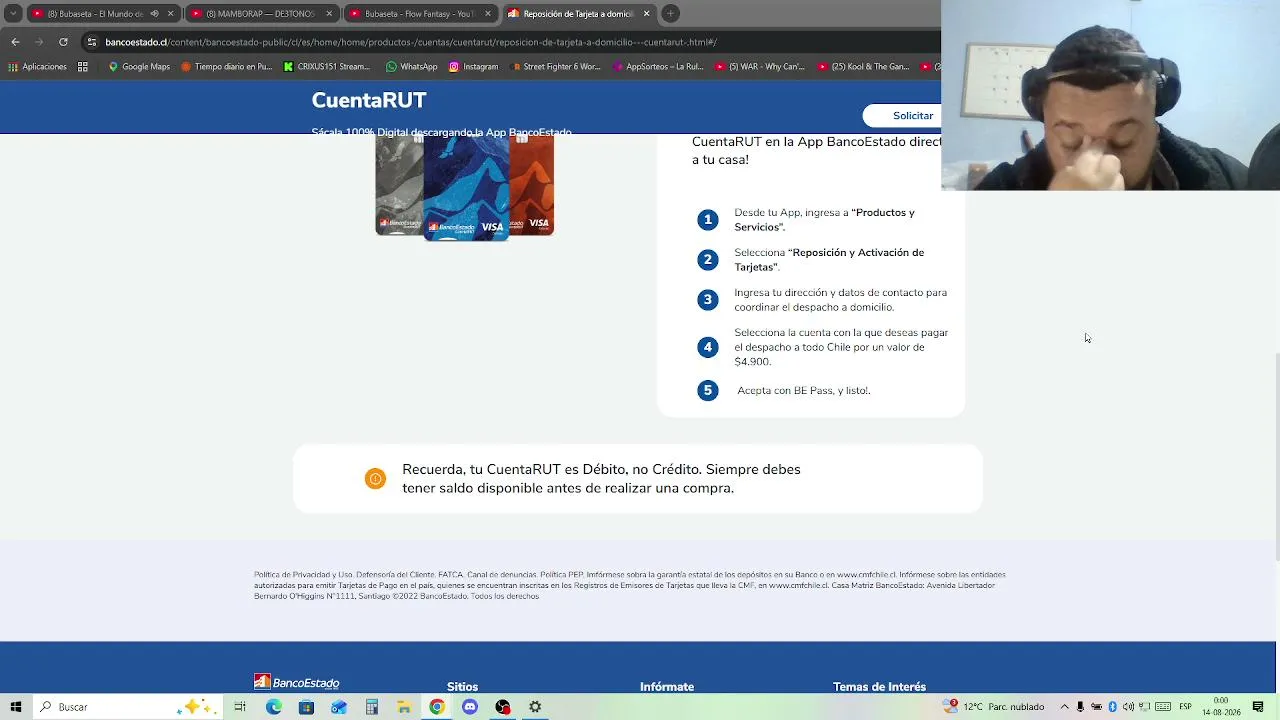Open the Tiempo diario bookmark
This screenshot has height=720, width=1280.
226,67
